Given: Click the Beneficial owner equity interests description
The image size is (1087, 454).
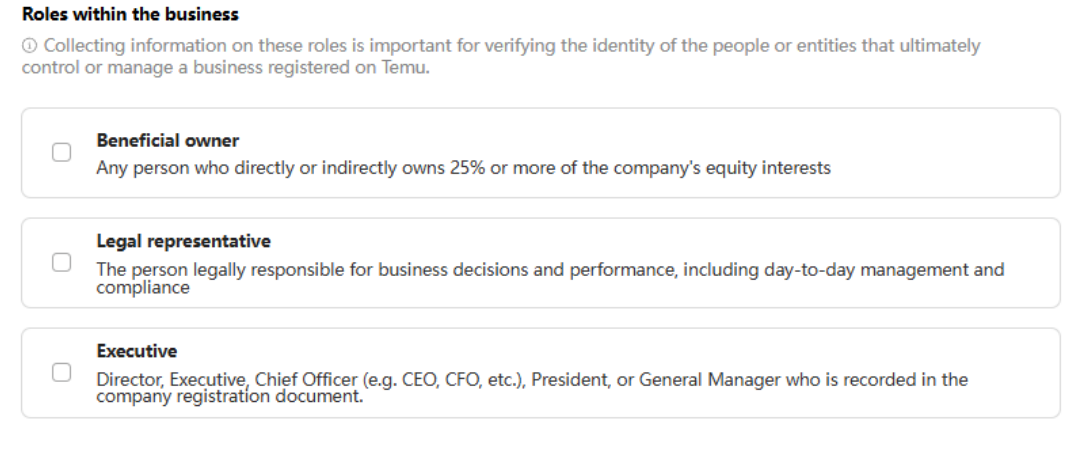Looking at the screenshot, I should 463,168.
